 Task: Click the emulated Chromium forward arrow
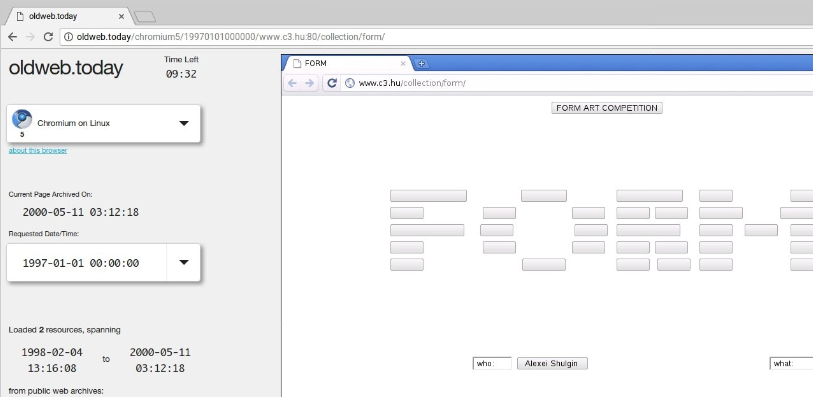point(310,83)
